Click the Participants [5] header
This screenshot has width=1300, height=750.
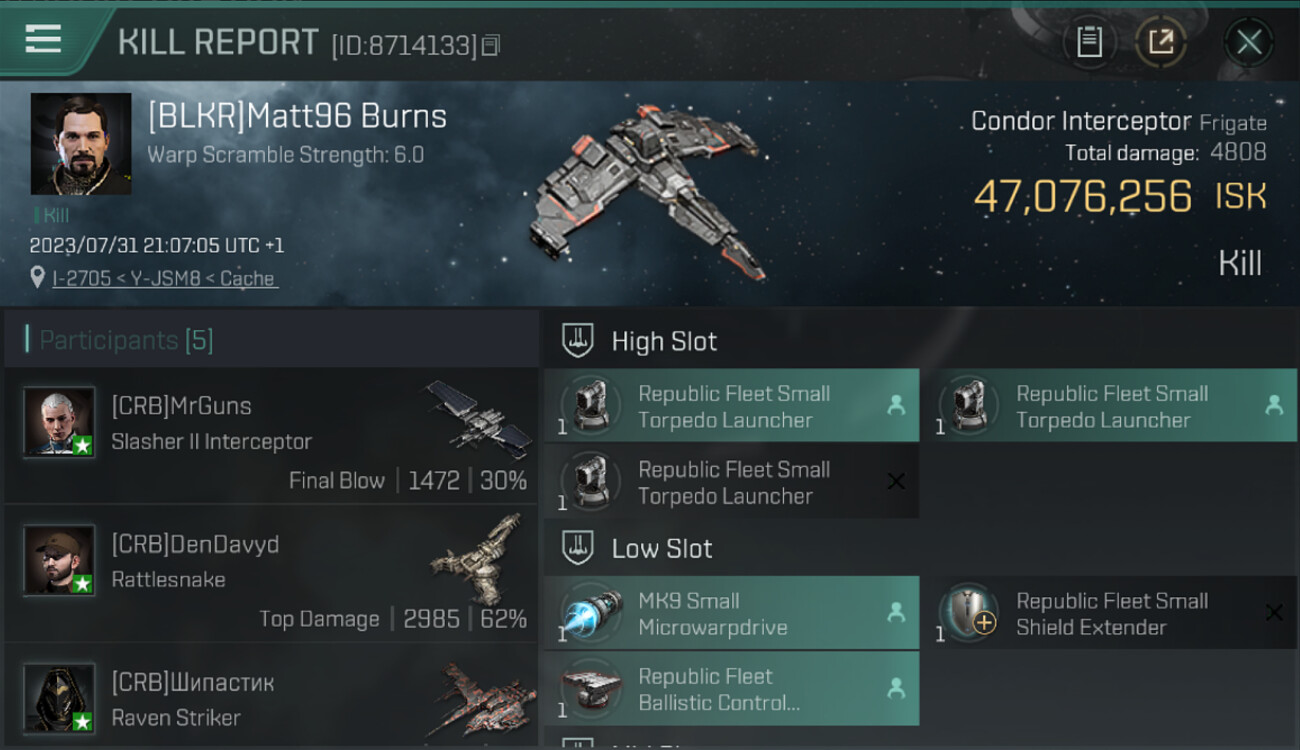click(126, 340)
